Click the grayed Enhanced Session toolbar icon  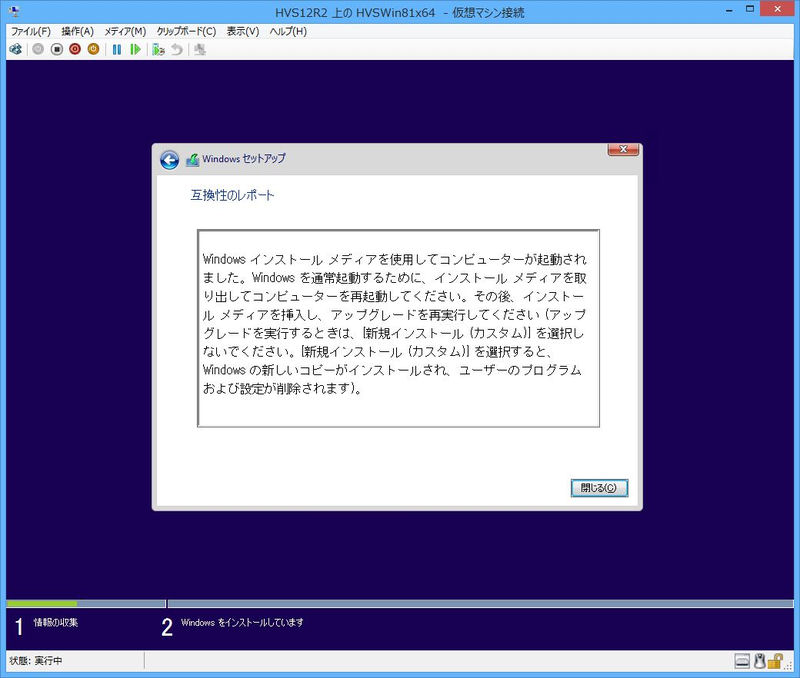click(200, 49)
